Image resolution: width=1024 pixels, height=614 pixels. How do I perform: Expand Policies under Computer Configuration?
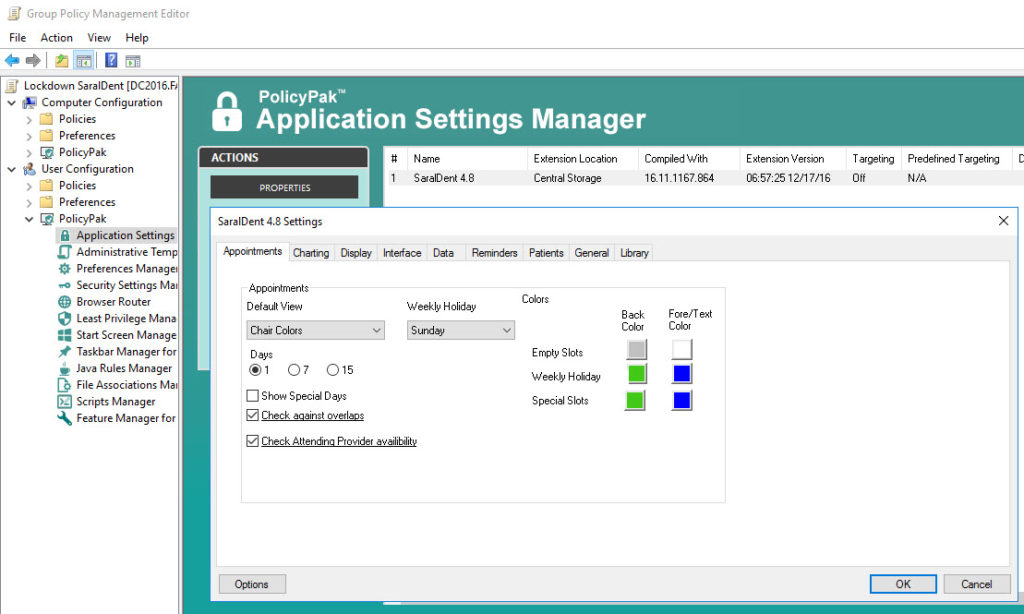pyautogui.click(x=29, y=120)
